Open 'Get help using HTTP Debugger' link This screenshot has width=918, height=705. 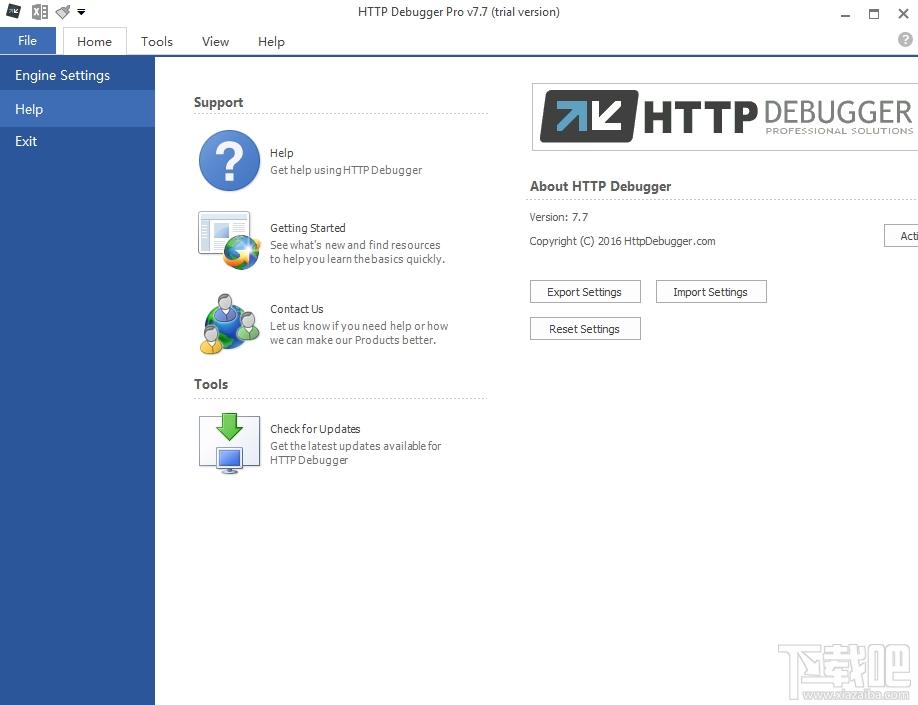(346, 170)
